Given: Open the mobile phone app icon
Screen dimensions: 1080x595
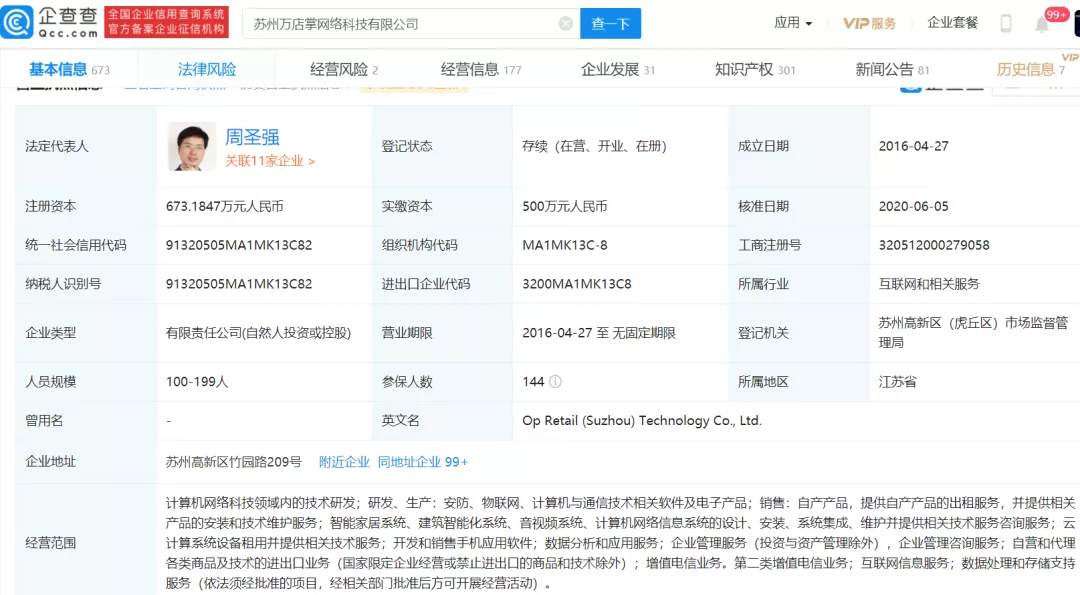Looking at the screenshot, I should pos(1006,23).
